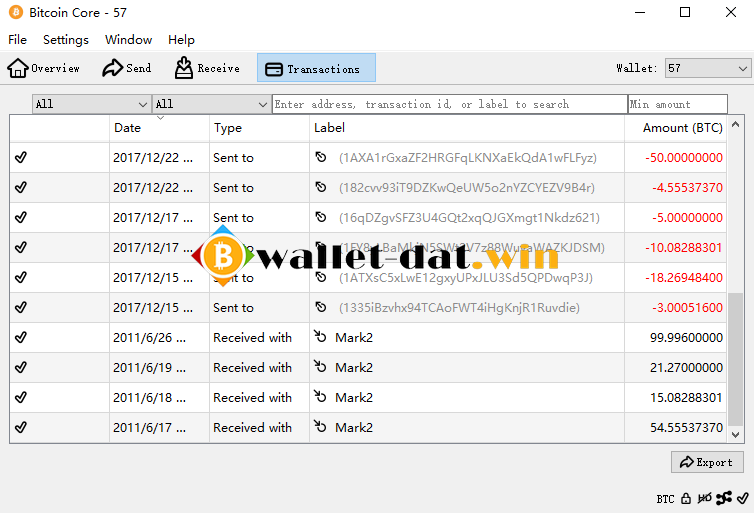
Task: Click the confirmed checkmark of -5.00000000 transaction
Action: (x=21, y=217)
